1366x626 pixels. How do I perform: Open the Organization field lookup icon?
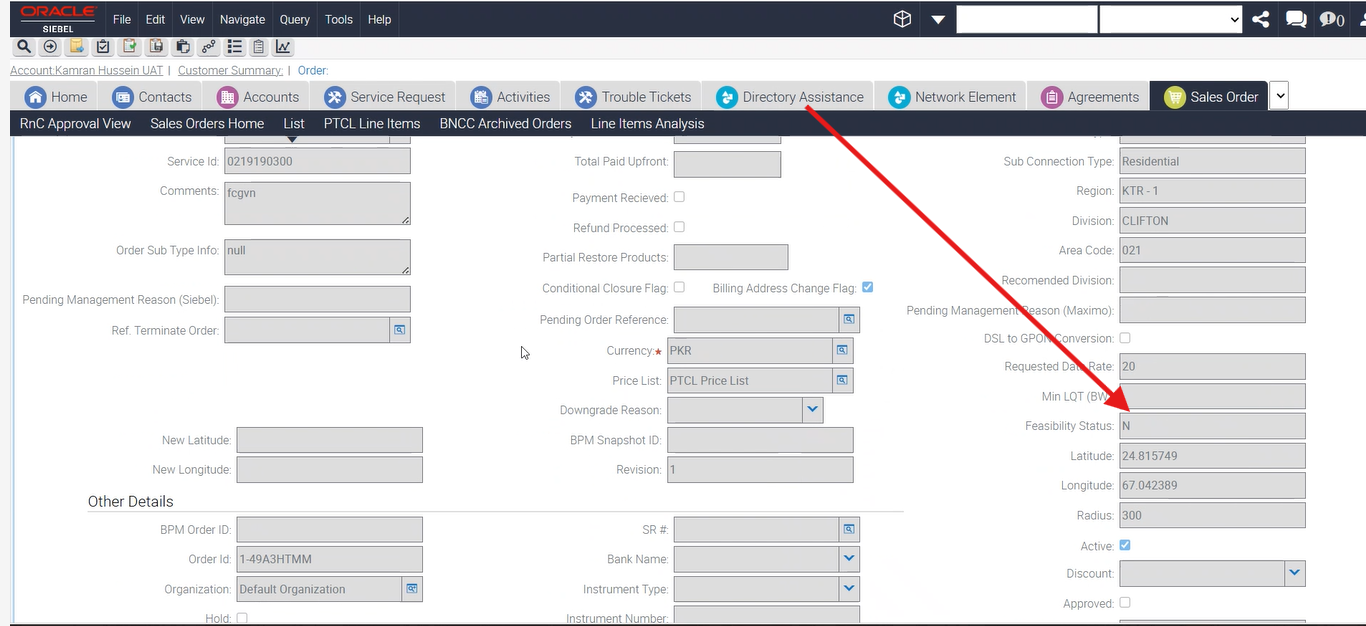412,589
